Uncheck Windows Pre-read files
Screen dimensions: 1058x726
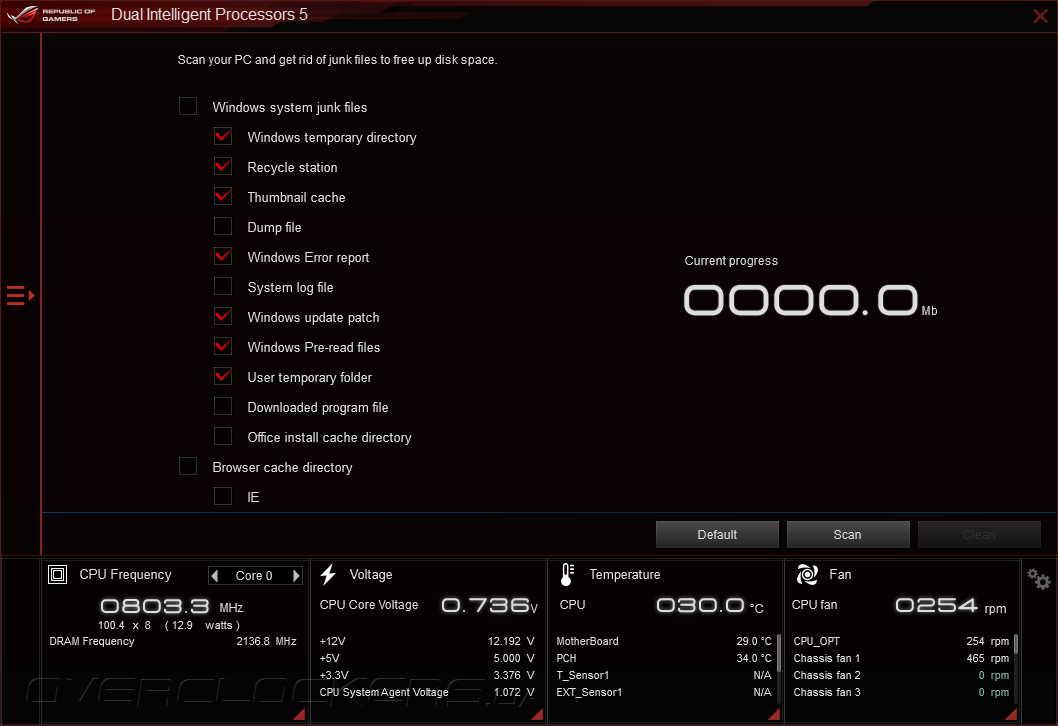[223, 347]
